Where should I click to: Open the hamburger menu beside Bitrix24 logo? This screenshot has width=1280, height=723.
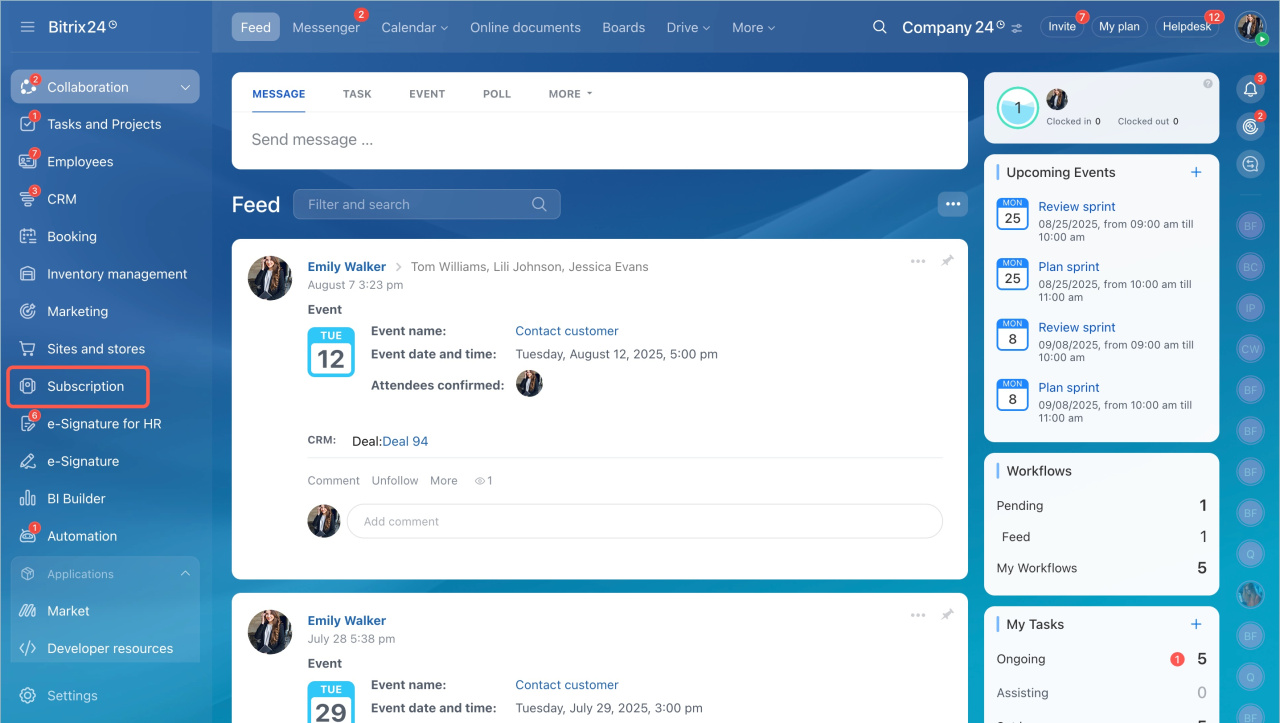(27, 26)
